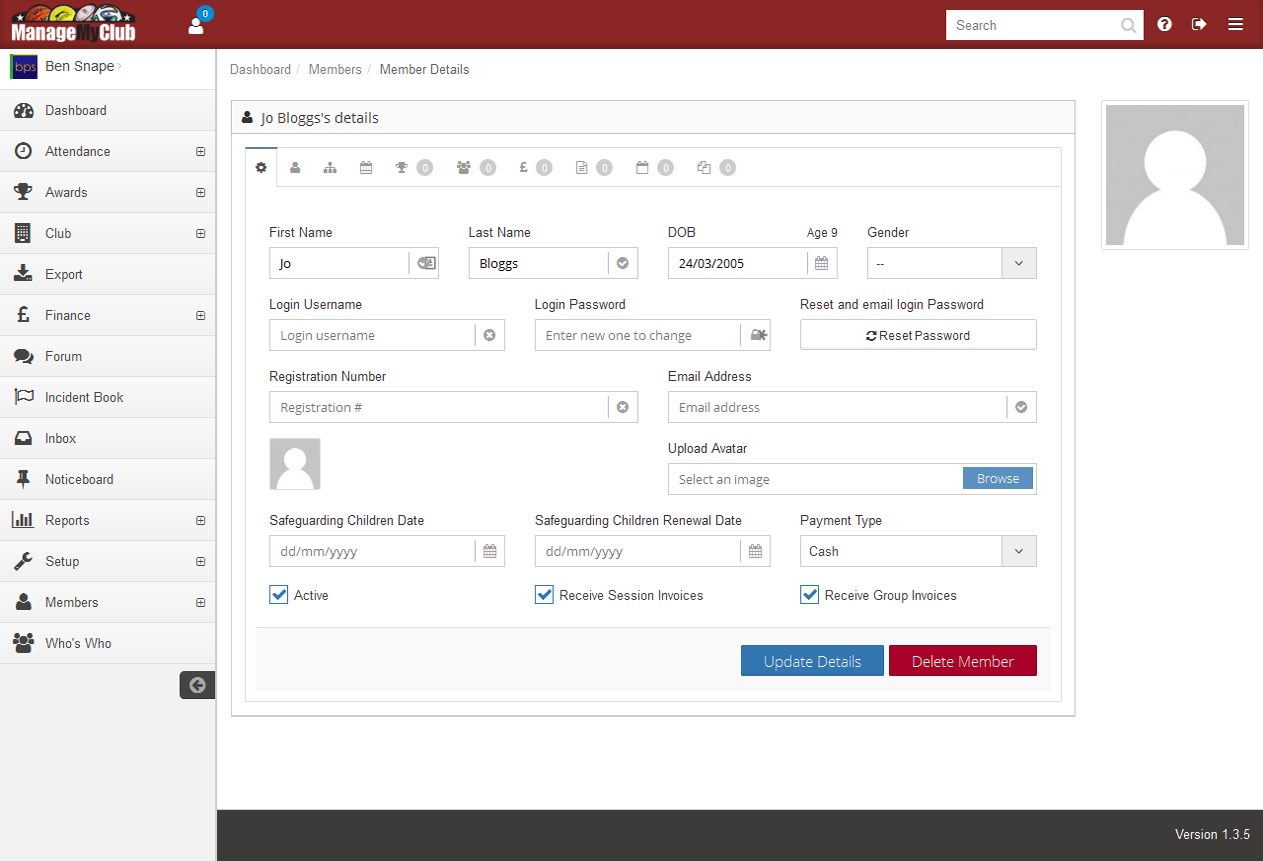
Task: Go to Dashboard breadcrumb link
Action: click(x=260, y=70)
